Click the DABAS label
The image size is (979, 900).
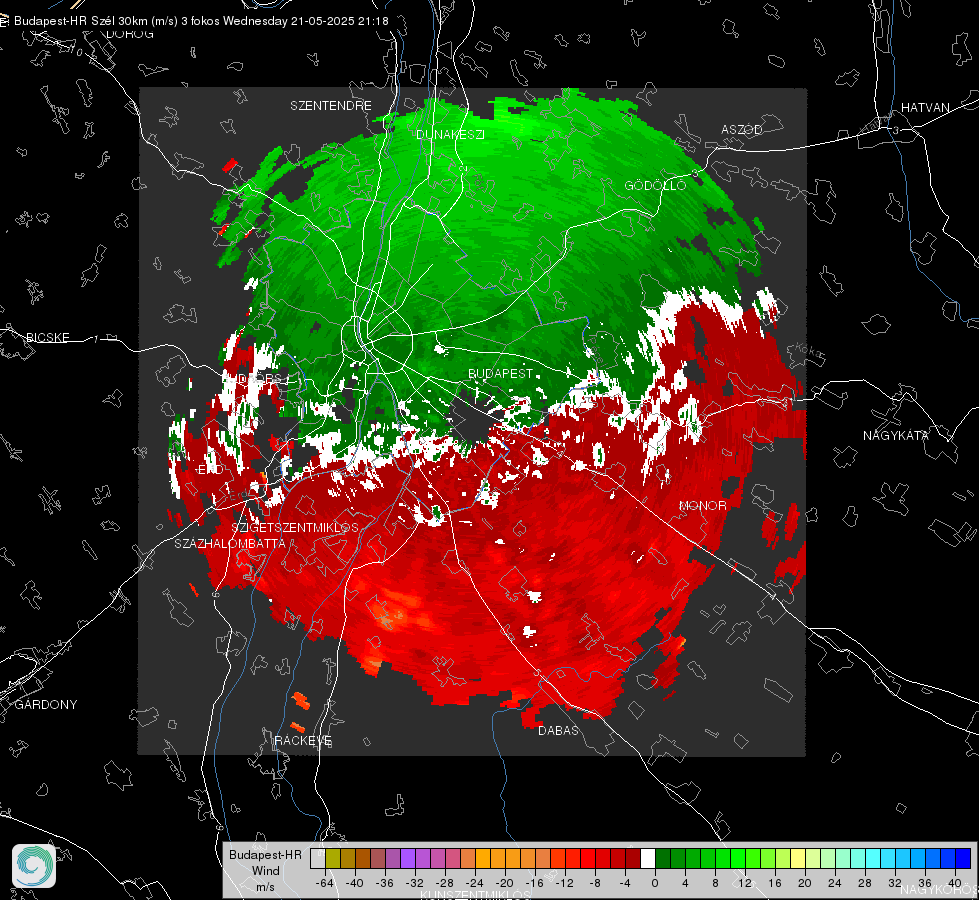[559, 730]
